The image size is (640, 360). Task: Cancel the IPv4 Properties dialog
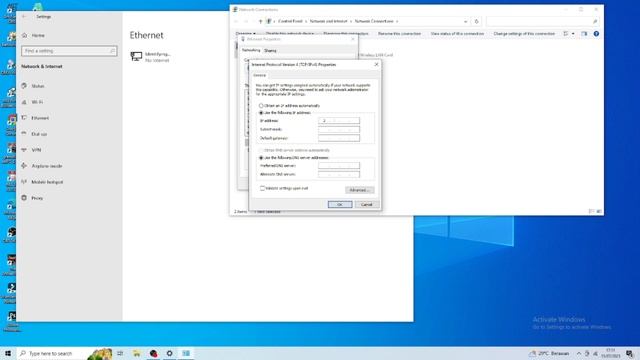367,204
